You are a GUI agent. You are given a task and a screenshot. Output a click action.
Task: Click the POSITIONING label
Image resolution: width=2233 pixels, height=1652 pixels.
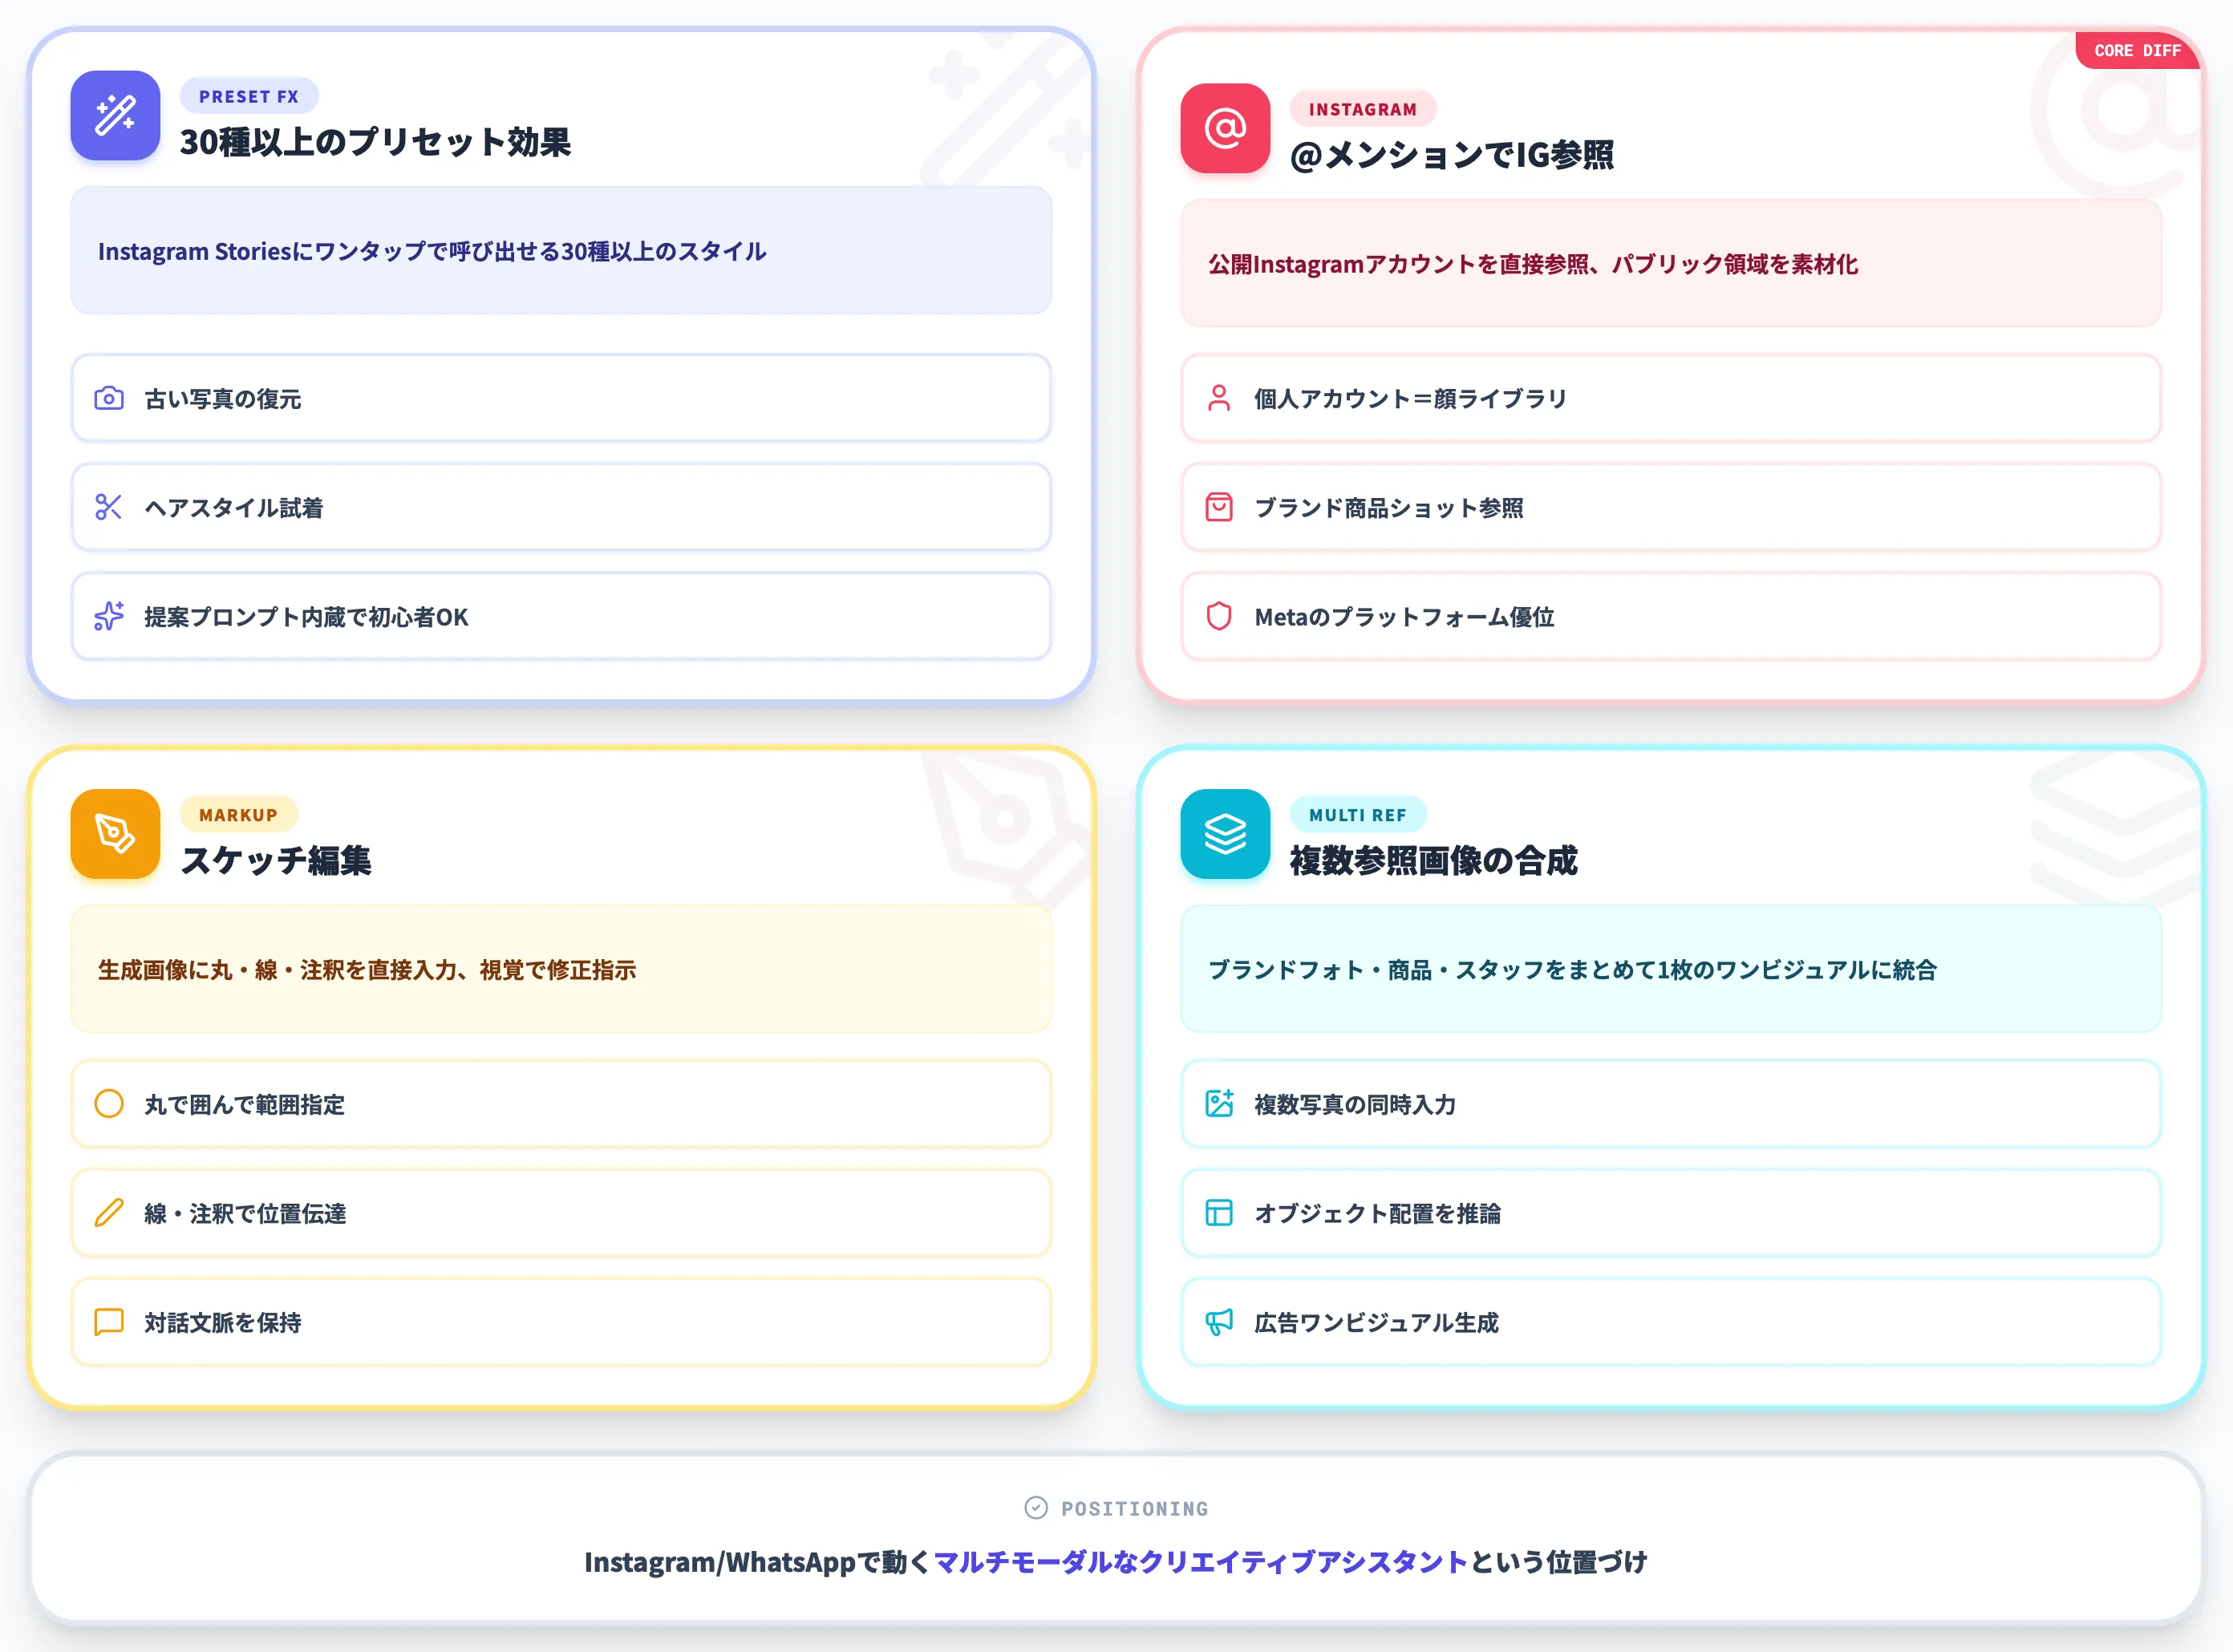[x=1135, y=1508]
